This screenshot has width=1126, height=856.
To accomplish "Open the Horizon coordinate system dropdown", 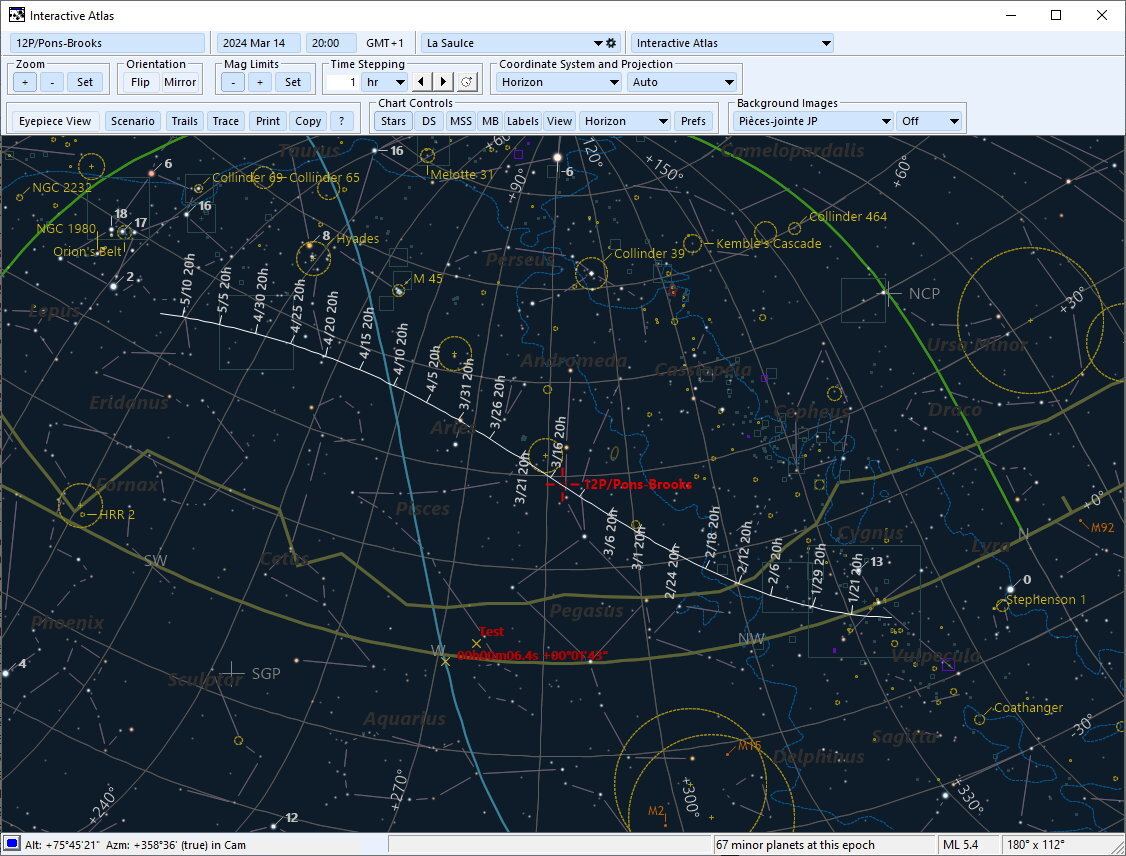I will (559, 82).
